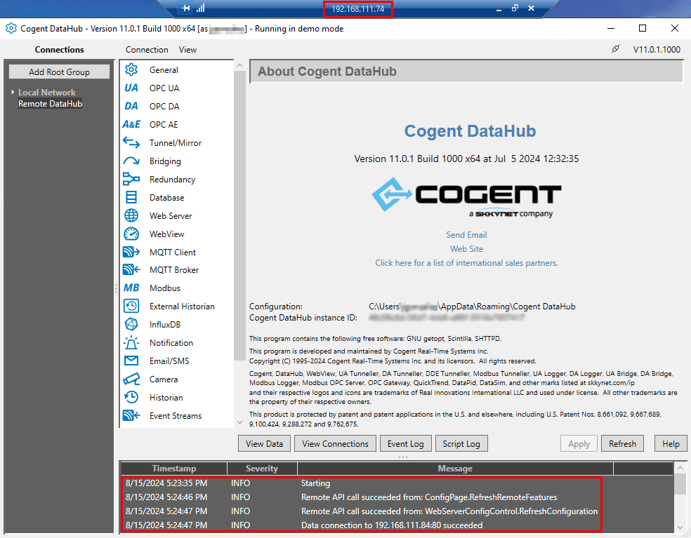Open the Connection menu
Screen dimensions: 691x538
147,49
